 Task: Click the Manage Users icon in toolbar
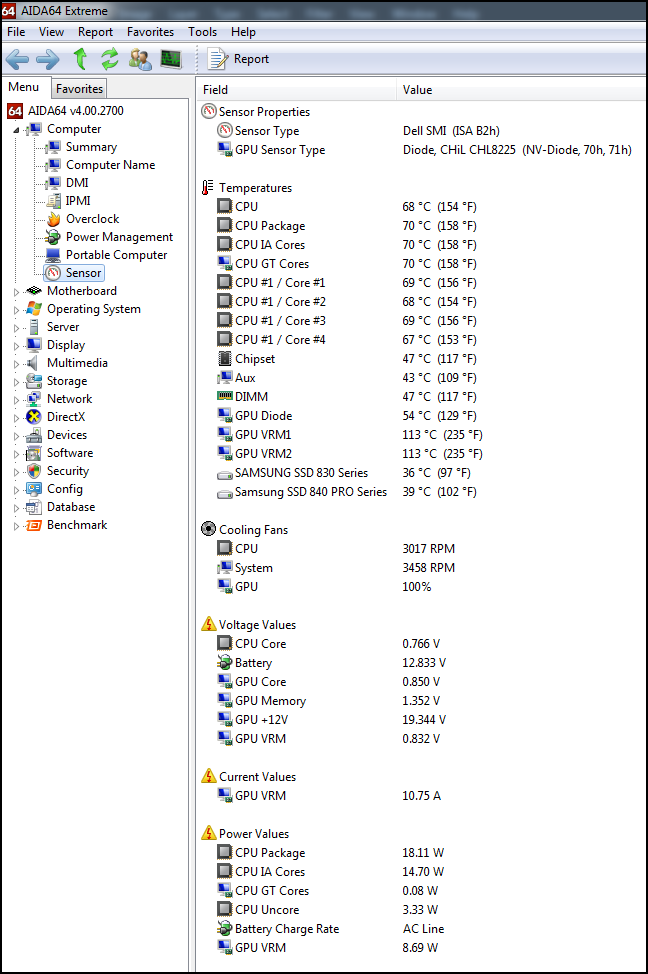pyautogui.click(x=140, y=59)
